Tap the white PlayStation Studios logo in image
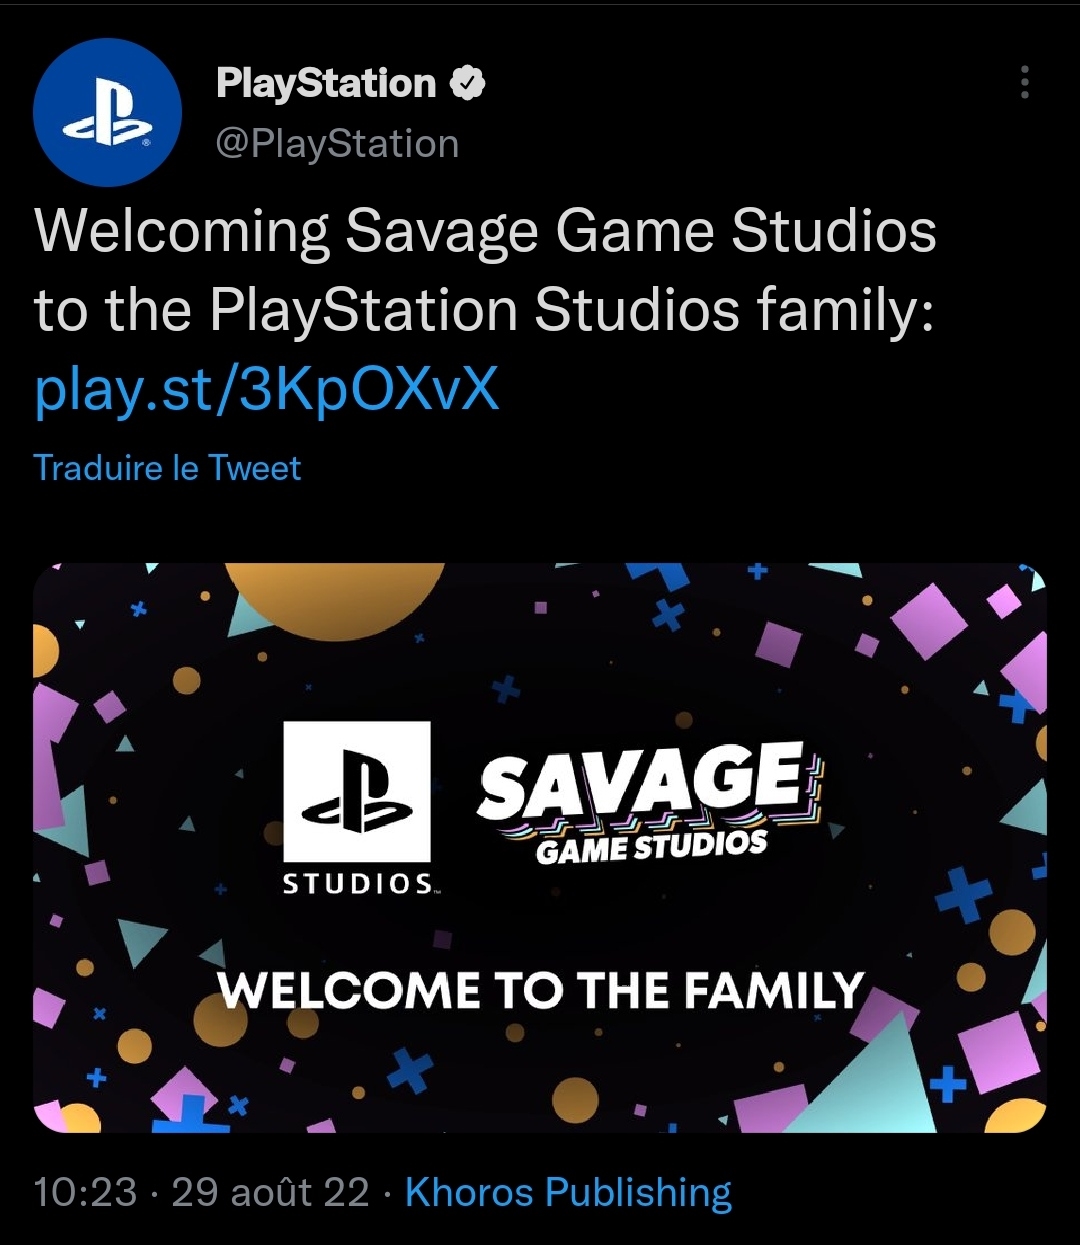The image size is (1080, 1245). pyautogui.click(x=357, y=791)
